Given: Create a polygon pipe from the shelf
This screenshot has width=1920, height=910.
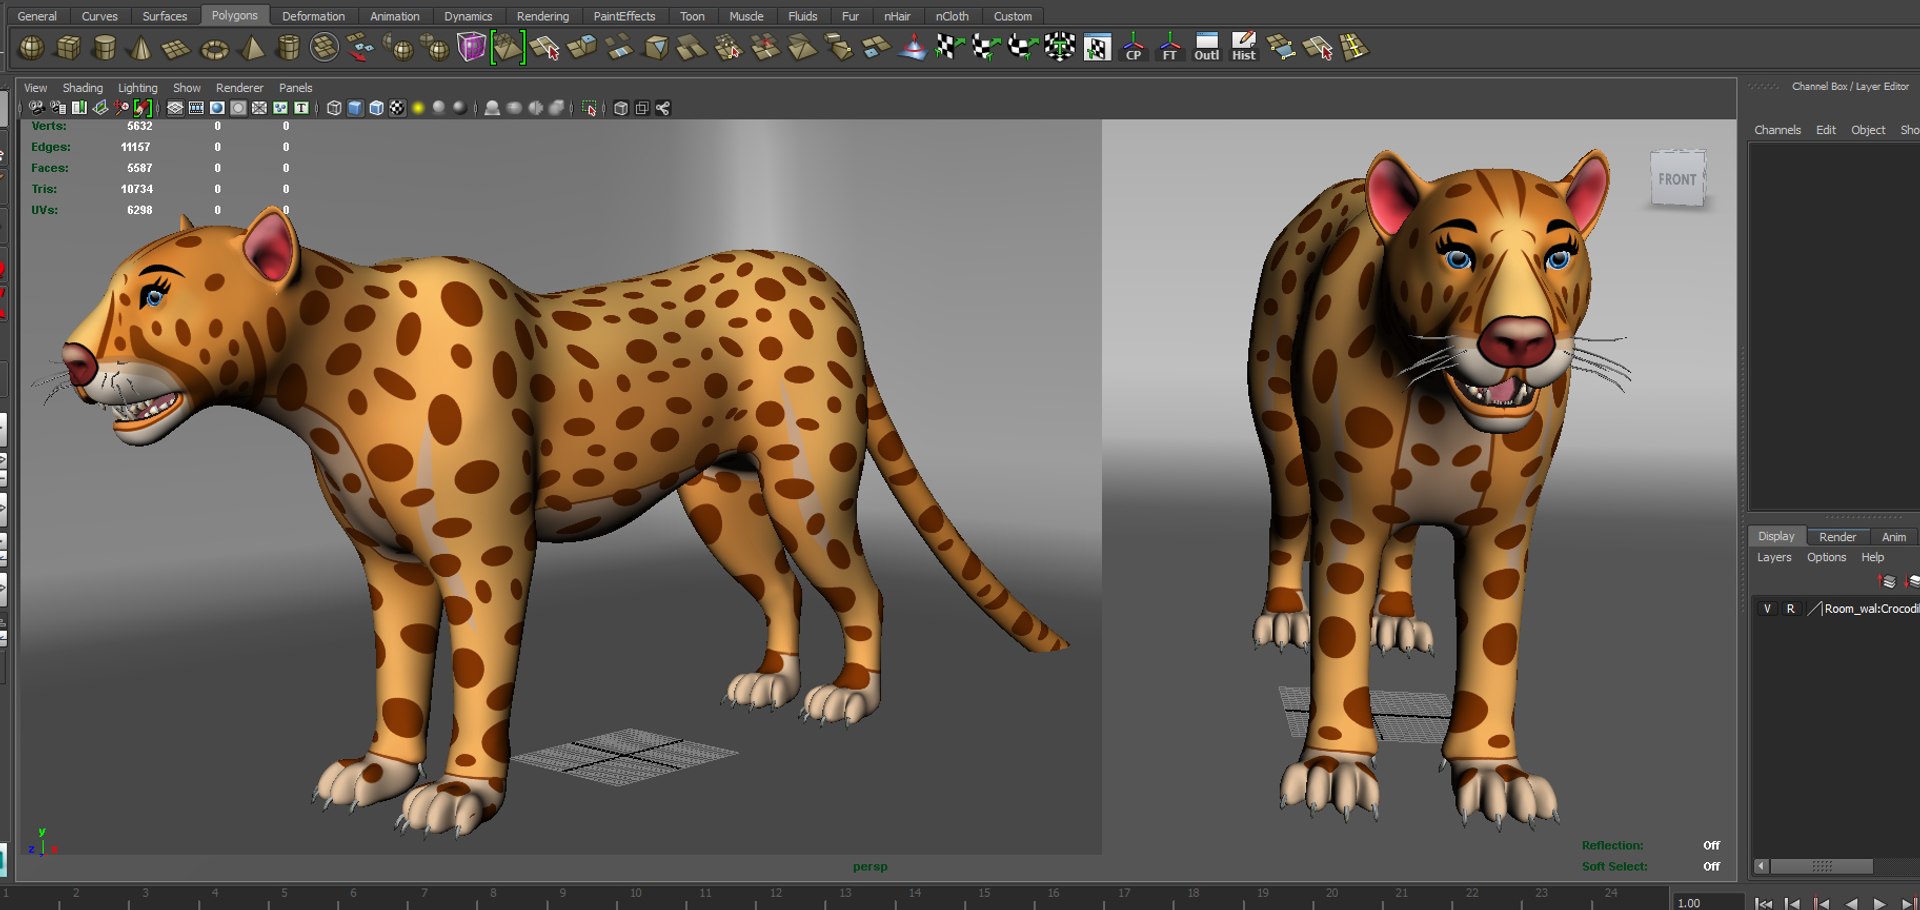Looking at the screenshot, I should point(288,47).
